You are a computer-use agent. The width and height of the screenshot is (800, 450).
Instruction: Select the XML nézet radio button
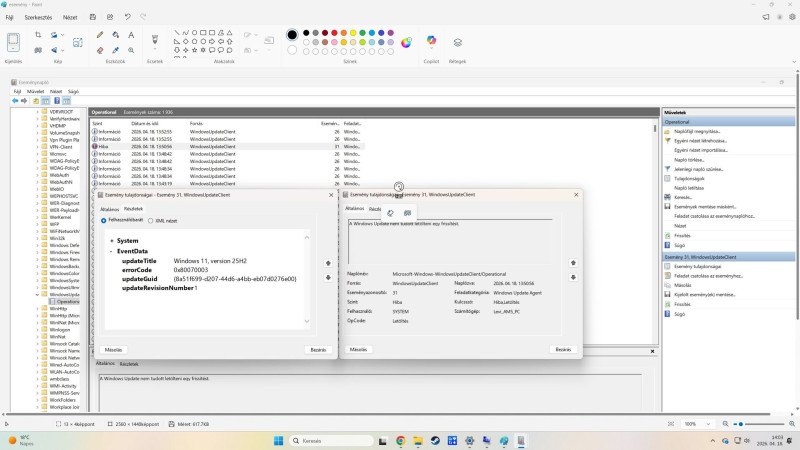pos(151,220)
